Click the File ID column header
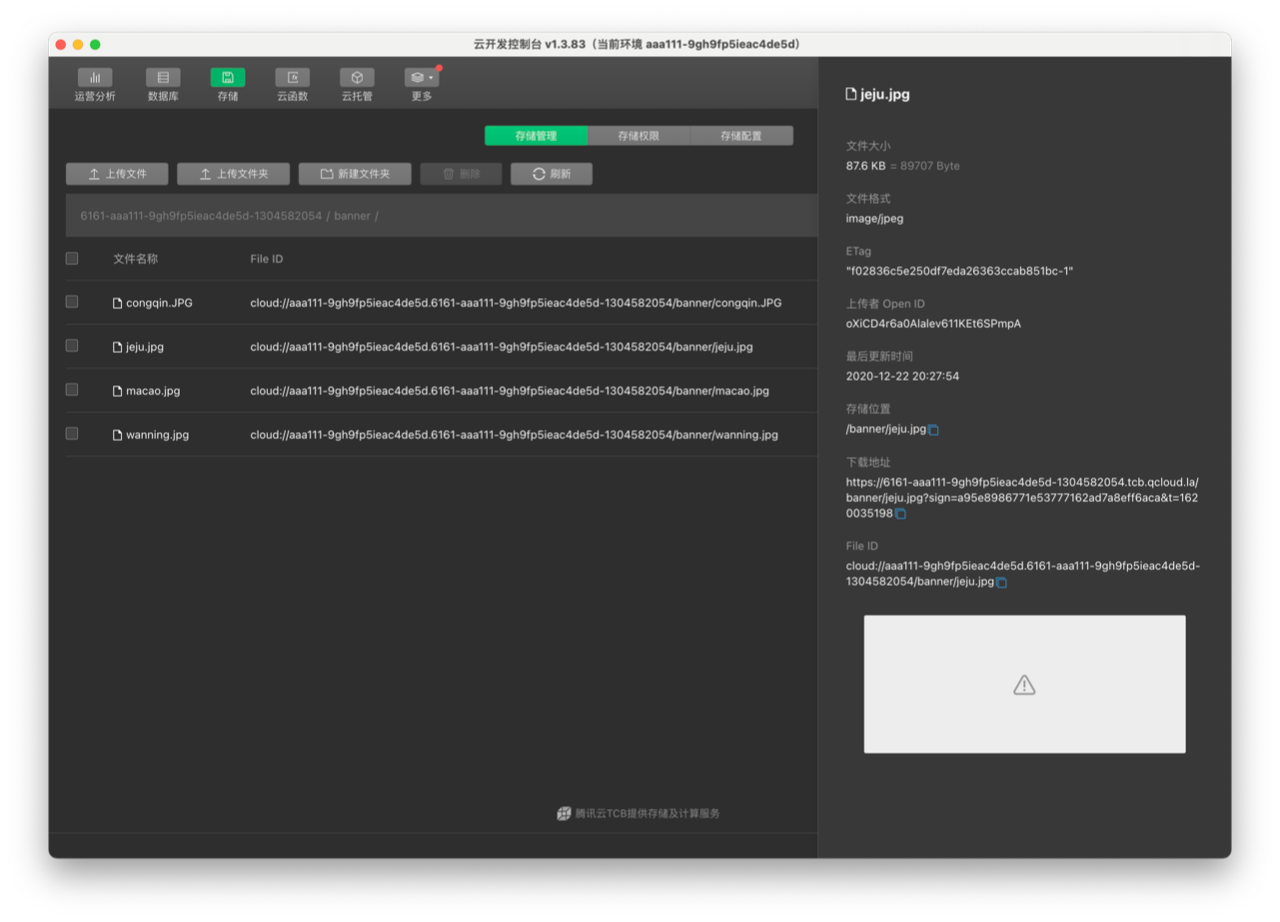This screenshot has width=1280, height=922. click(x=266, y=259)
